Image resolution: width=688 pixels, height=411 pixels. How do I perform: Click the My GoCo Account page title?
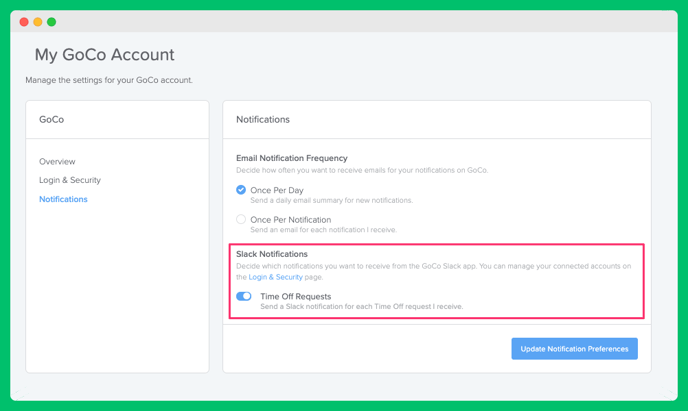click(104, 55)
